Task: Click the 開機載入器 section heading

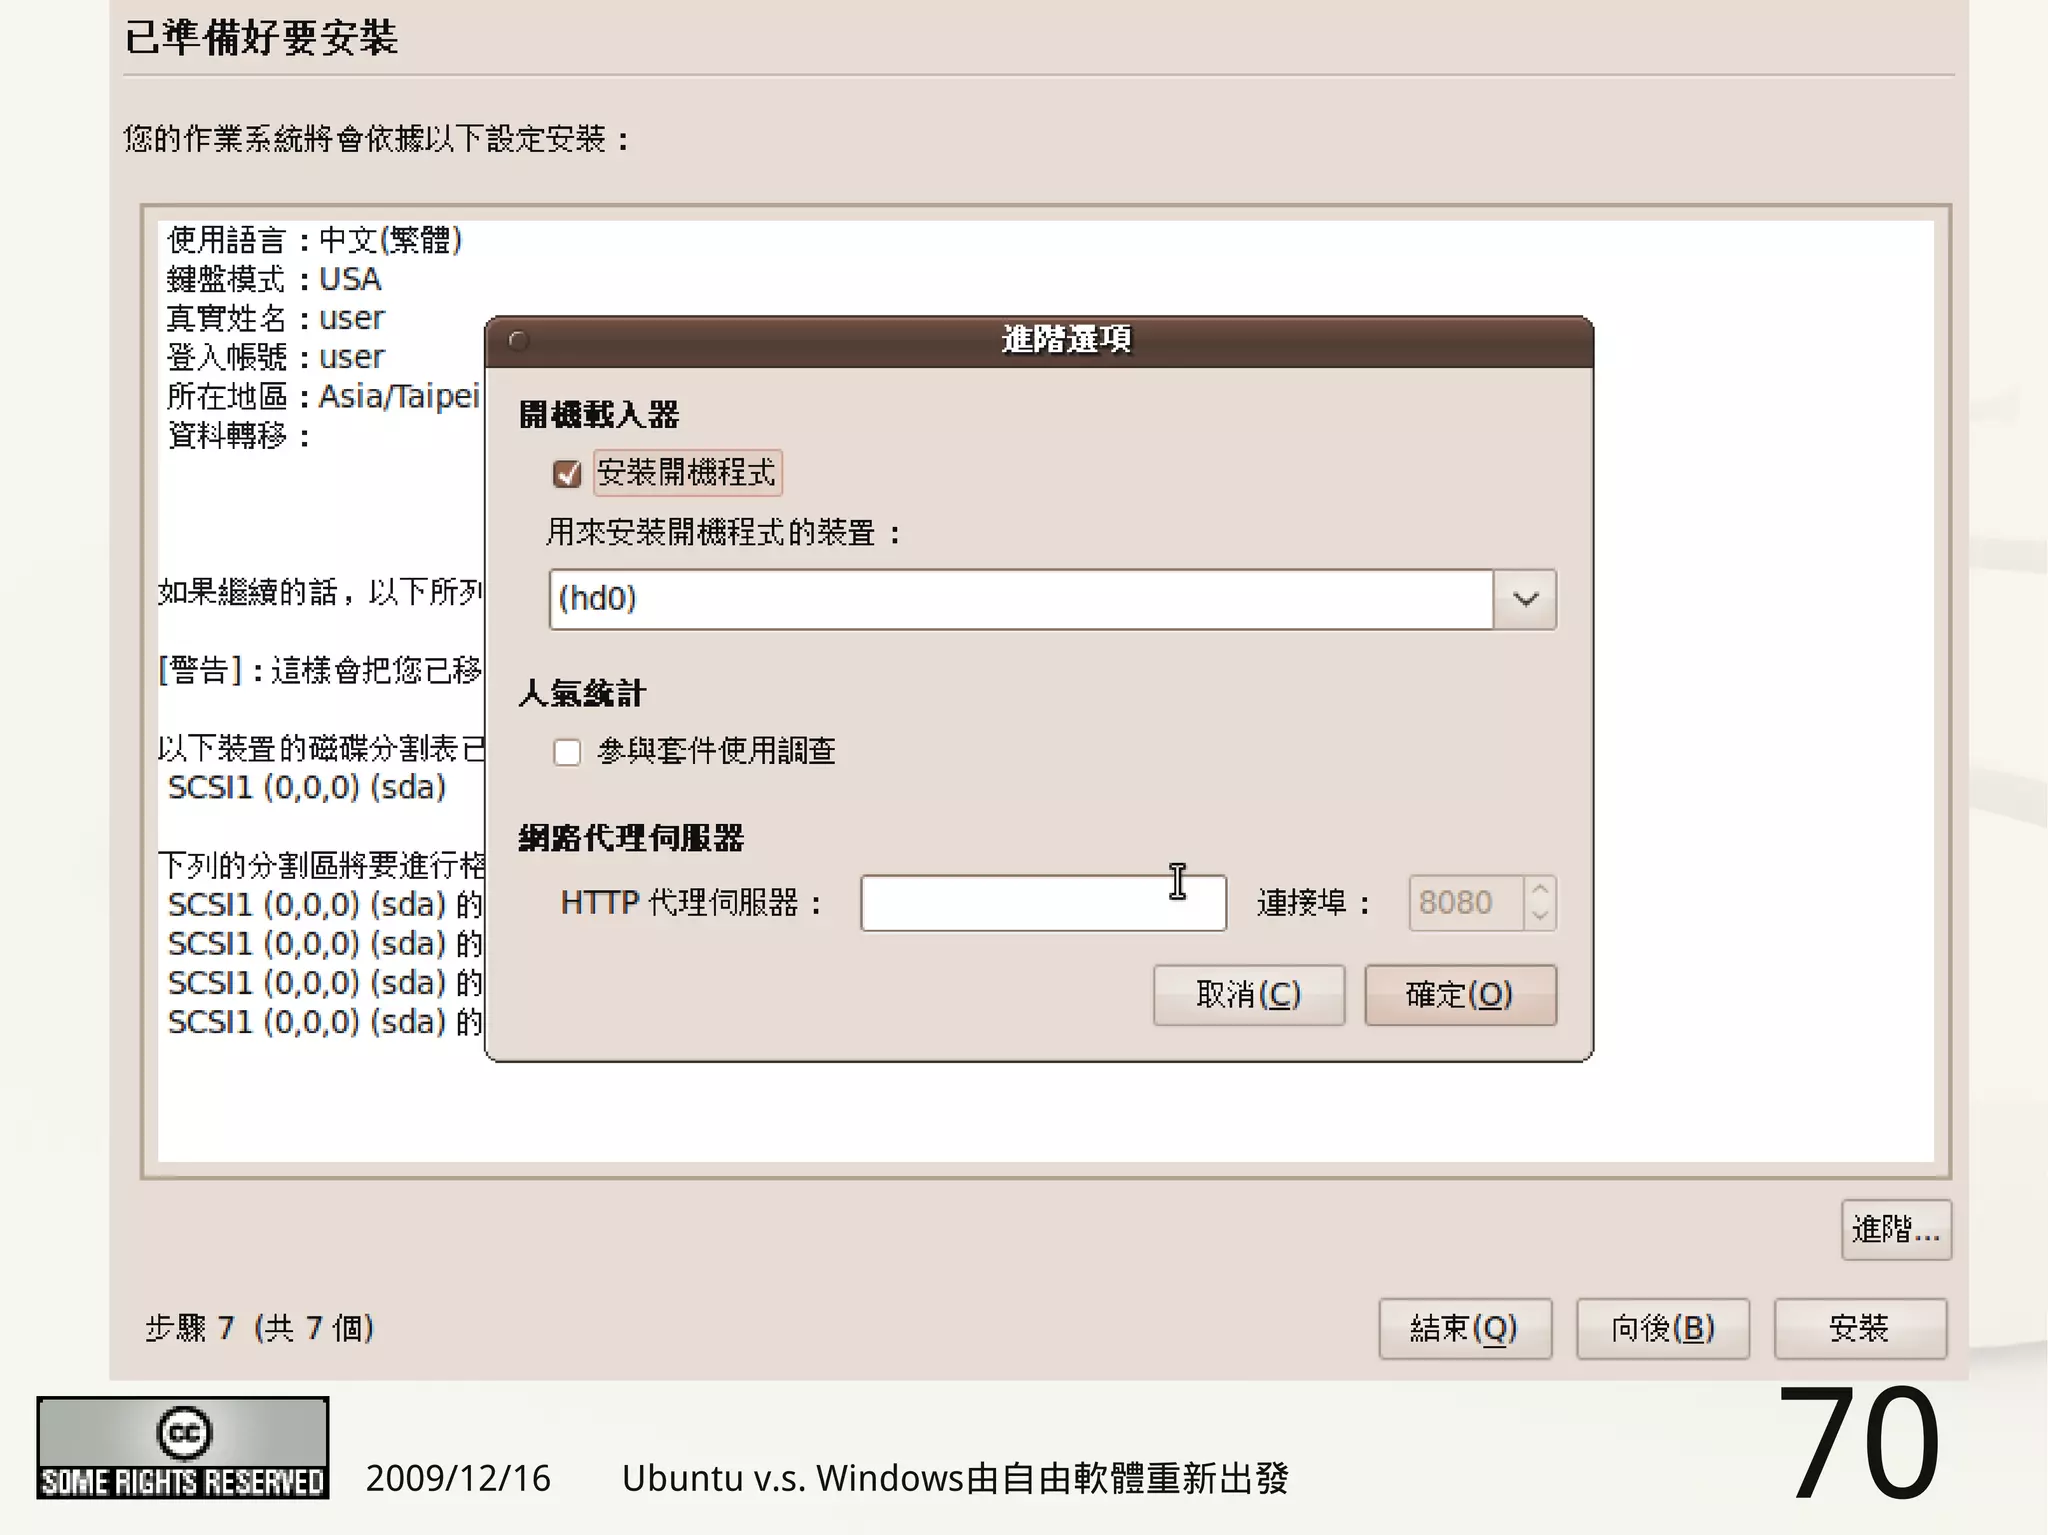Action: [599, 414]
